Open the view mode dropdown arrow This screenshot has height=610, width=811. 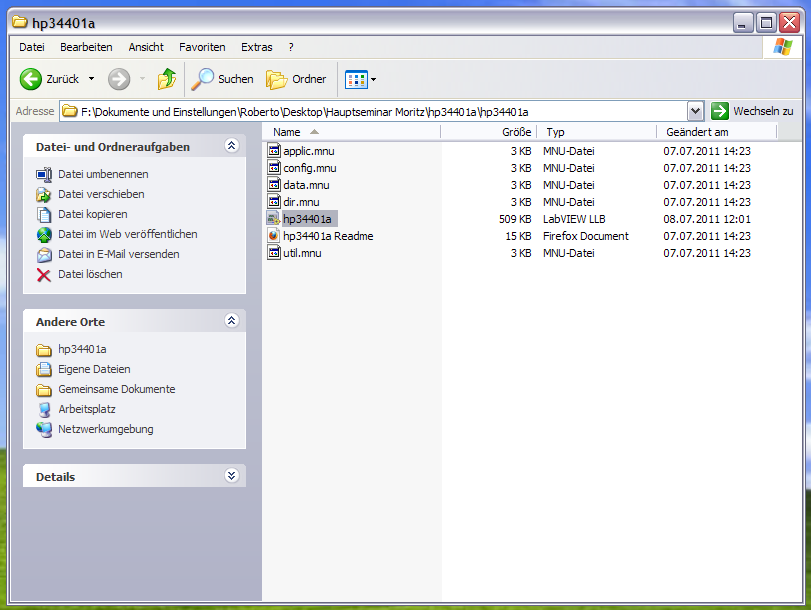(373, 80)
